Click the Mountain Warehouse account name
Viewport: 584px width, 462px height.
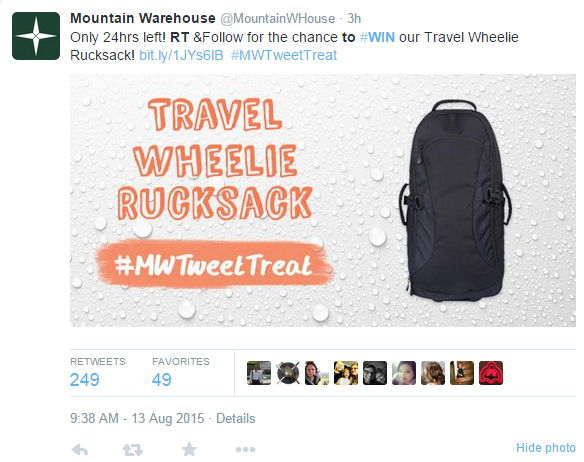point(143,18)
